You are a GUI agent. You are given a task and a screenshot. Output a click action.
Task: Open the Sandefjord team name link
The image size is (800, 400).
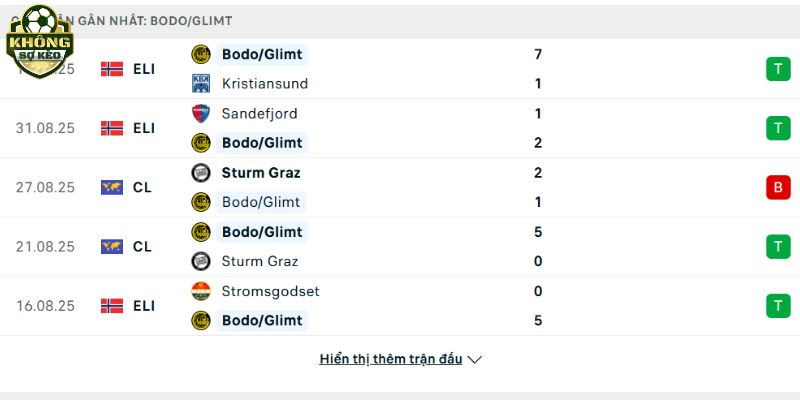260,113
